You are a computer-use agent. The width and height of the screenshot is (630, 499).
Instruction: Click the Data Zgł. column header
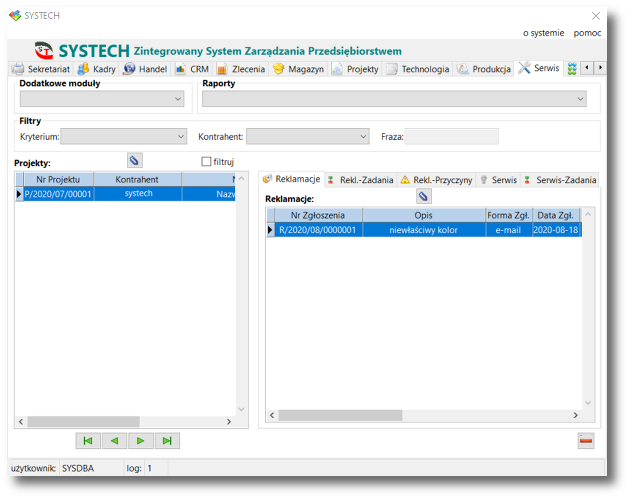[x=556, y=215]
